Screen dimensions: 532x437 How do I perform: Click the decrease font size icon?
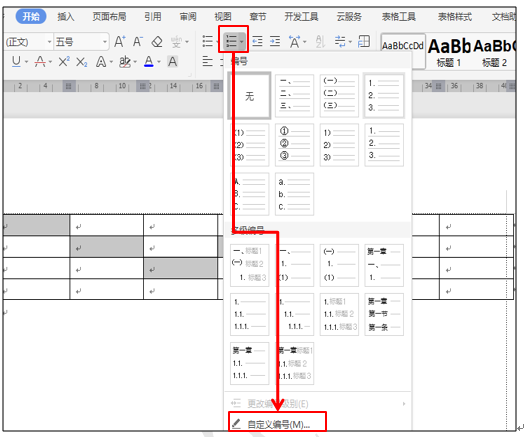pyautogui.click(x=138, y=42)
